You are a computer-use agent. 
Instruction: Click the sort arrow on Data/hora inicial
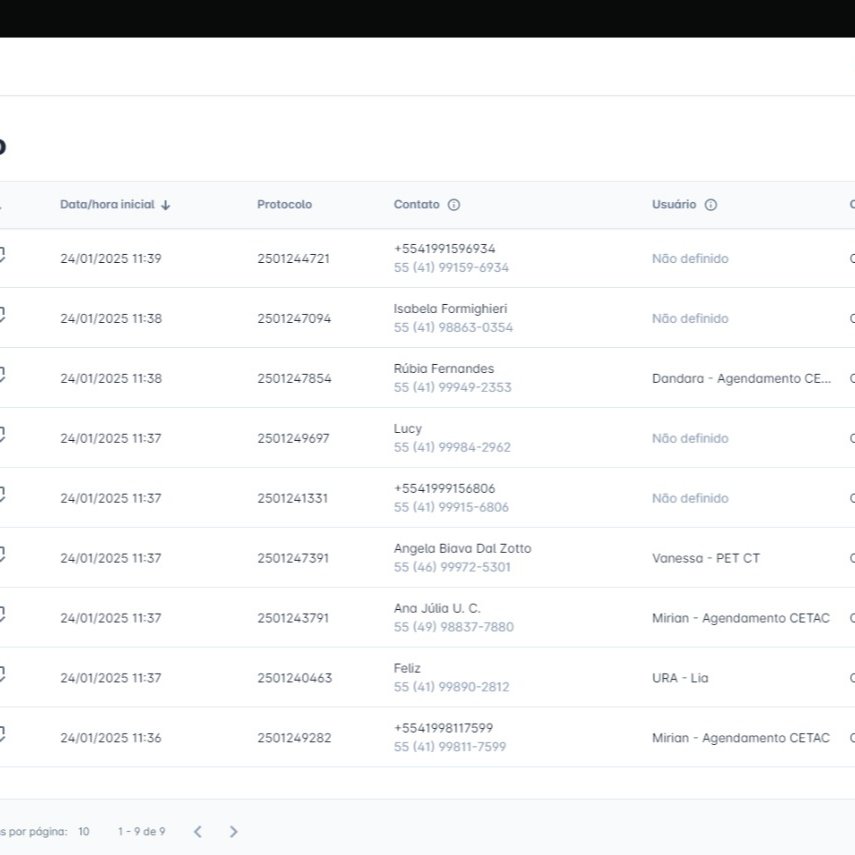[166, 205]
